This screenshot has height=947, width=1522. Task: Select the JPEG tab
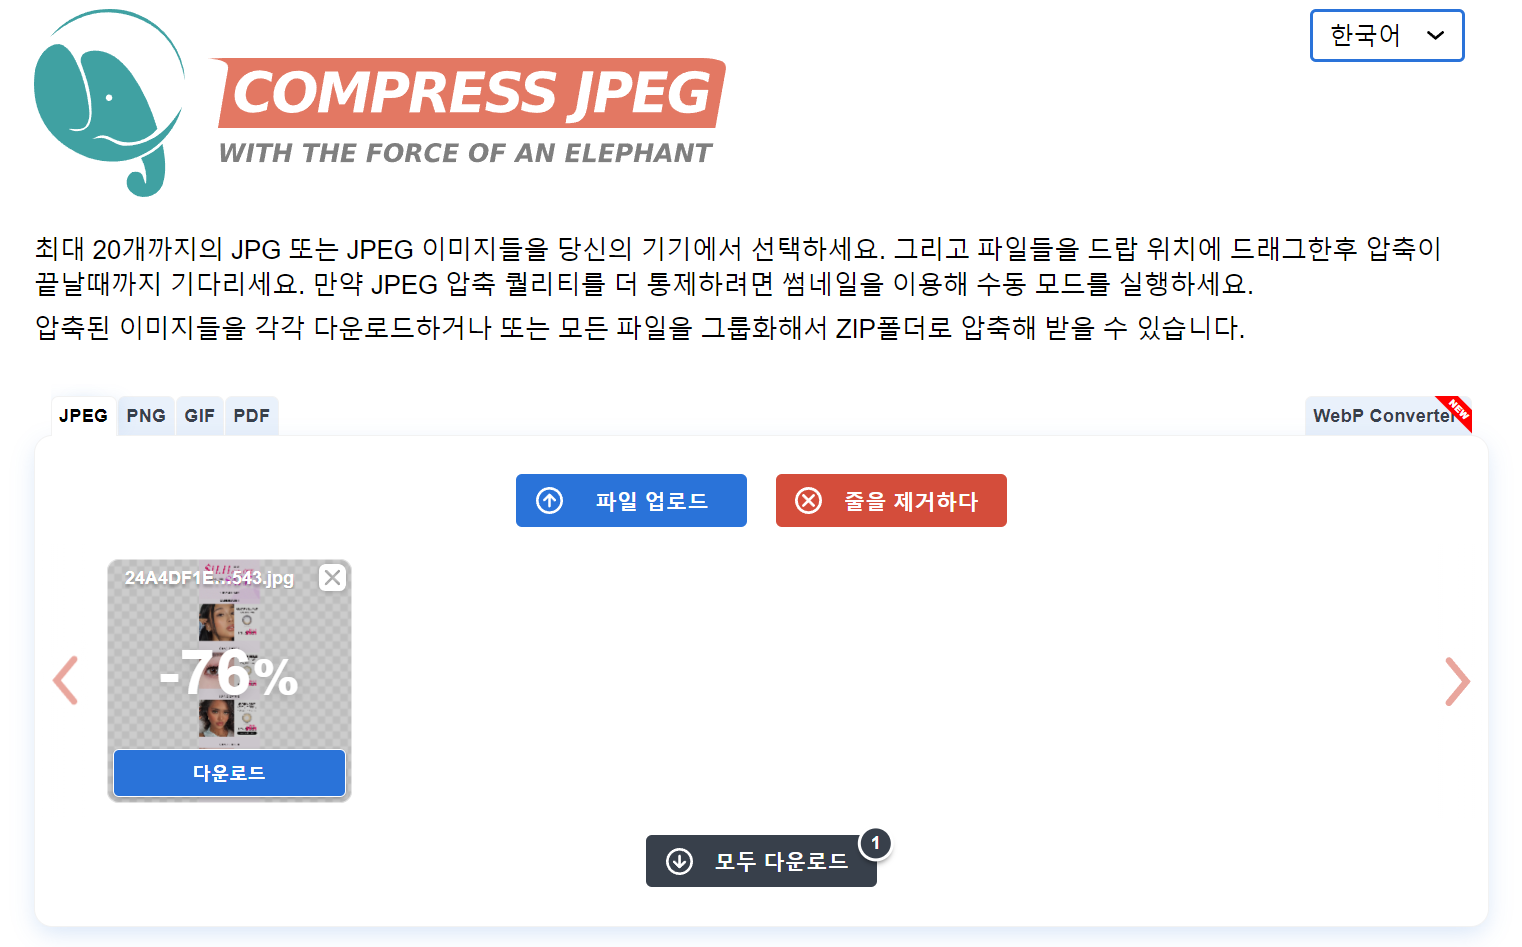pyautogui.click(x=83, y=416)
